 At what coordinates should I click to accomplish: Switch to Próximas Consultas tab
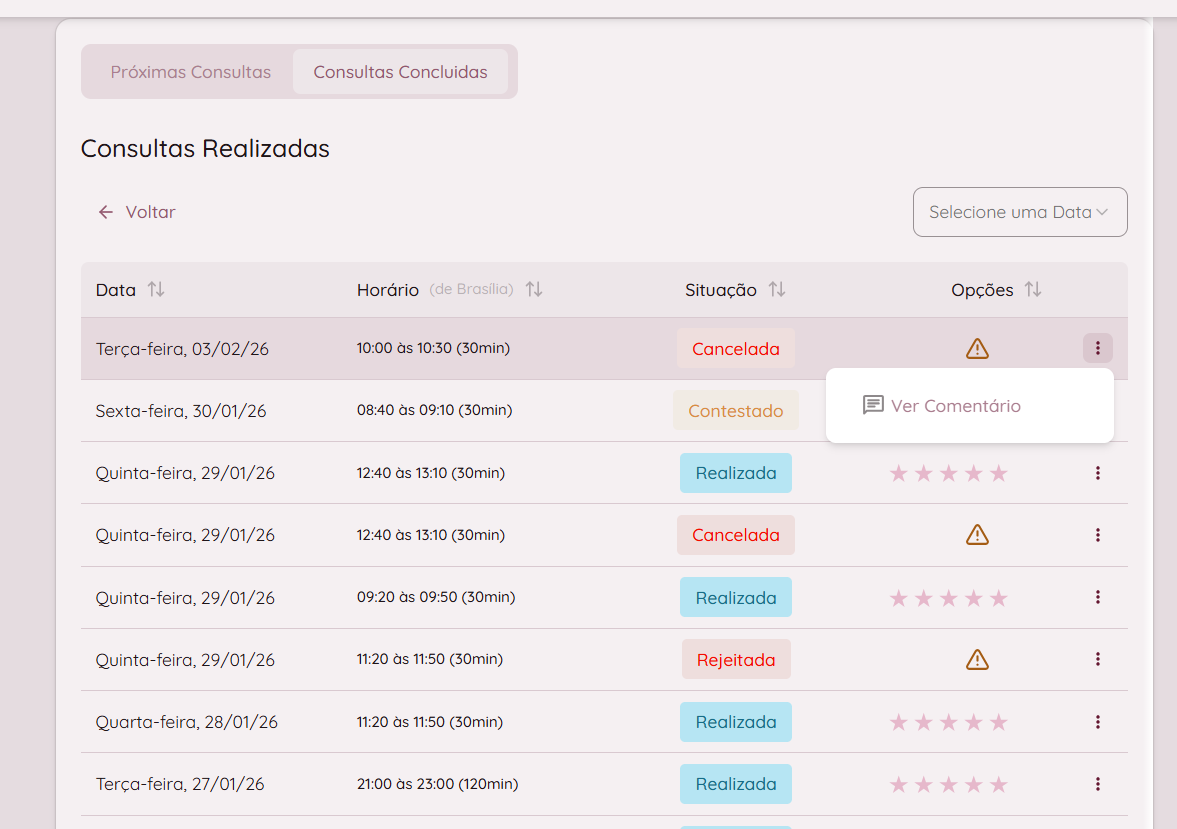pos(190,72)
